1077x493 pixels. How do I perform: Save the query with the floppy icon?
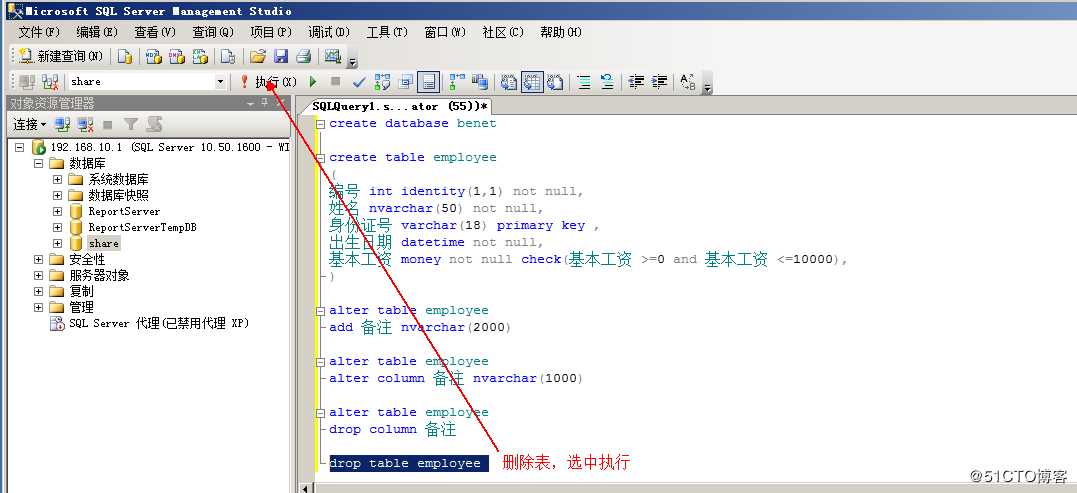click(281, 56)
